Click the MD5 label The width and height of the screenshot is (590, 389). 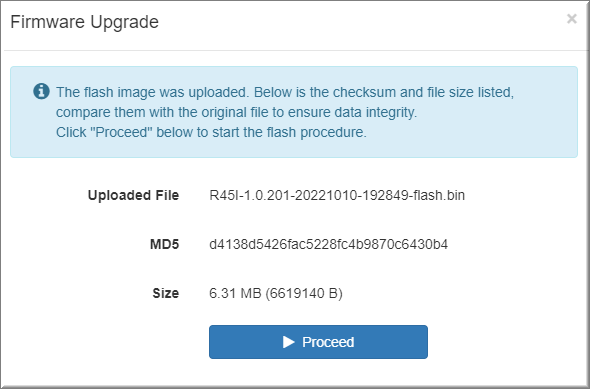coord(164,244)
